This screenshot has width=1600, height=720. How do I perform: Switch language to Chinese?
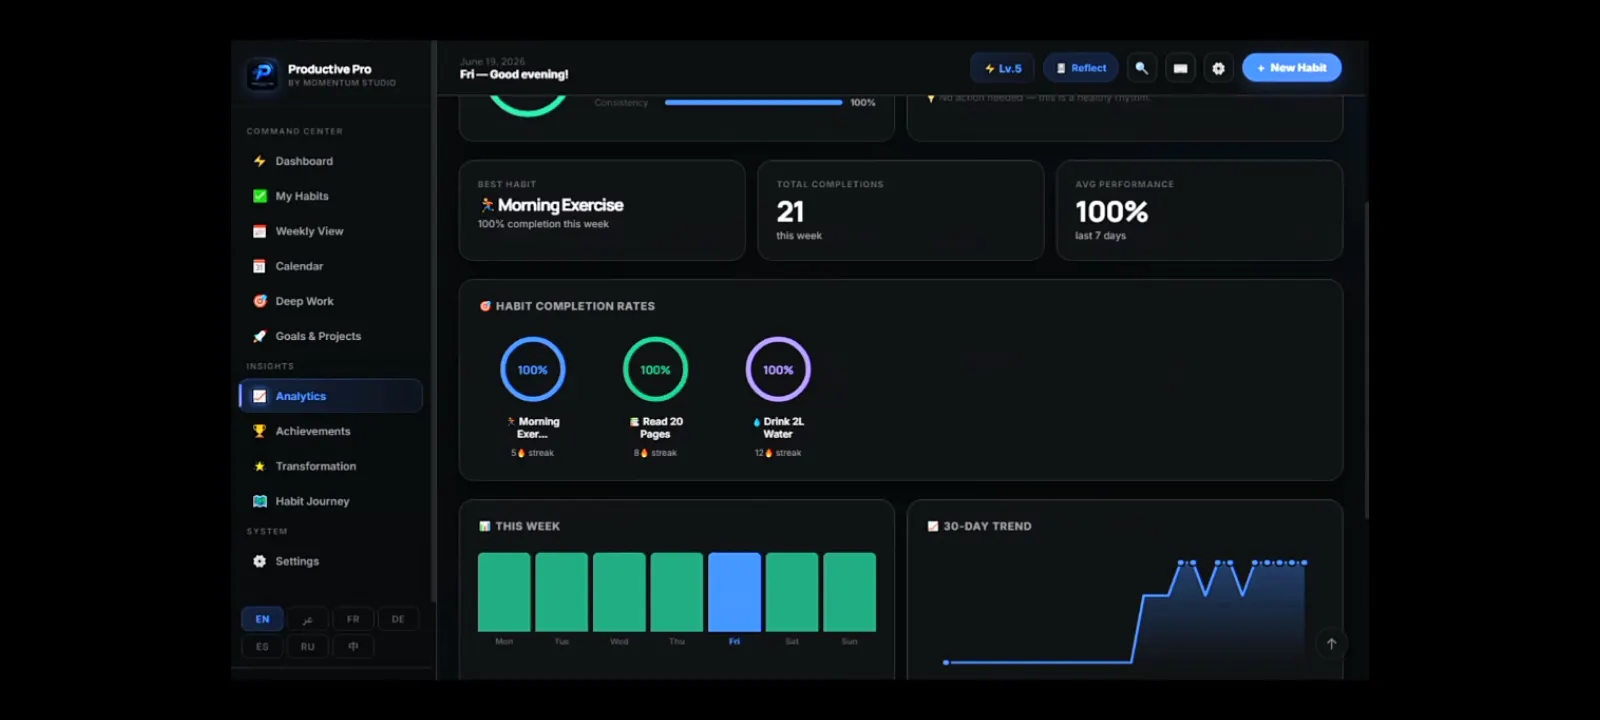tap(353, 647)
